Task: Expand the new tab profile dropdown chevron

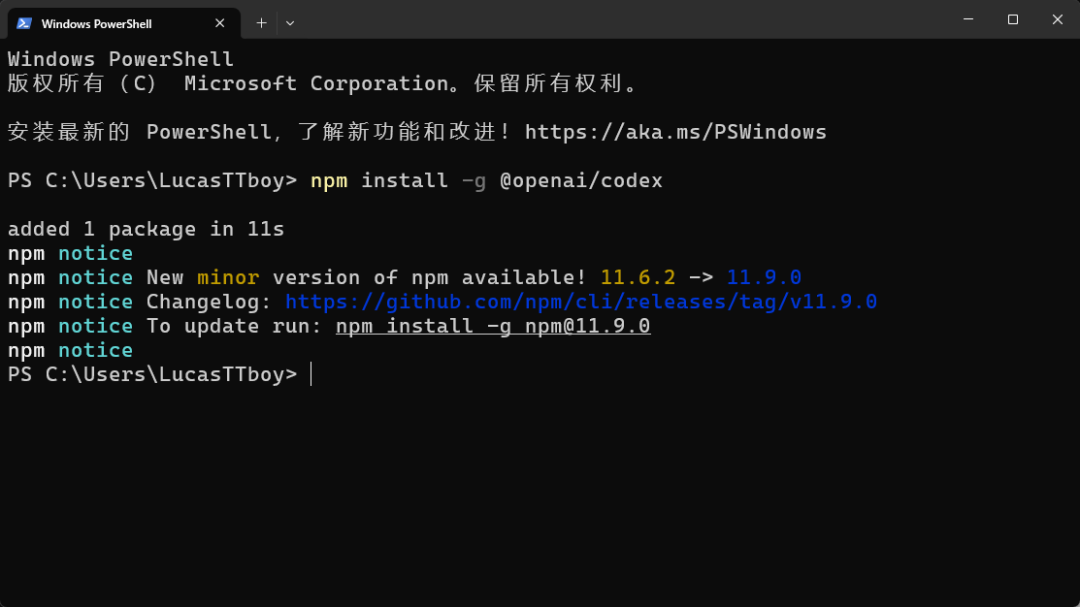Action: 290,23
